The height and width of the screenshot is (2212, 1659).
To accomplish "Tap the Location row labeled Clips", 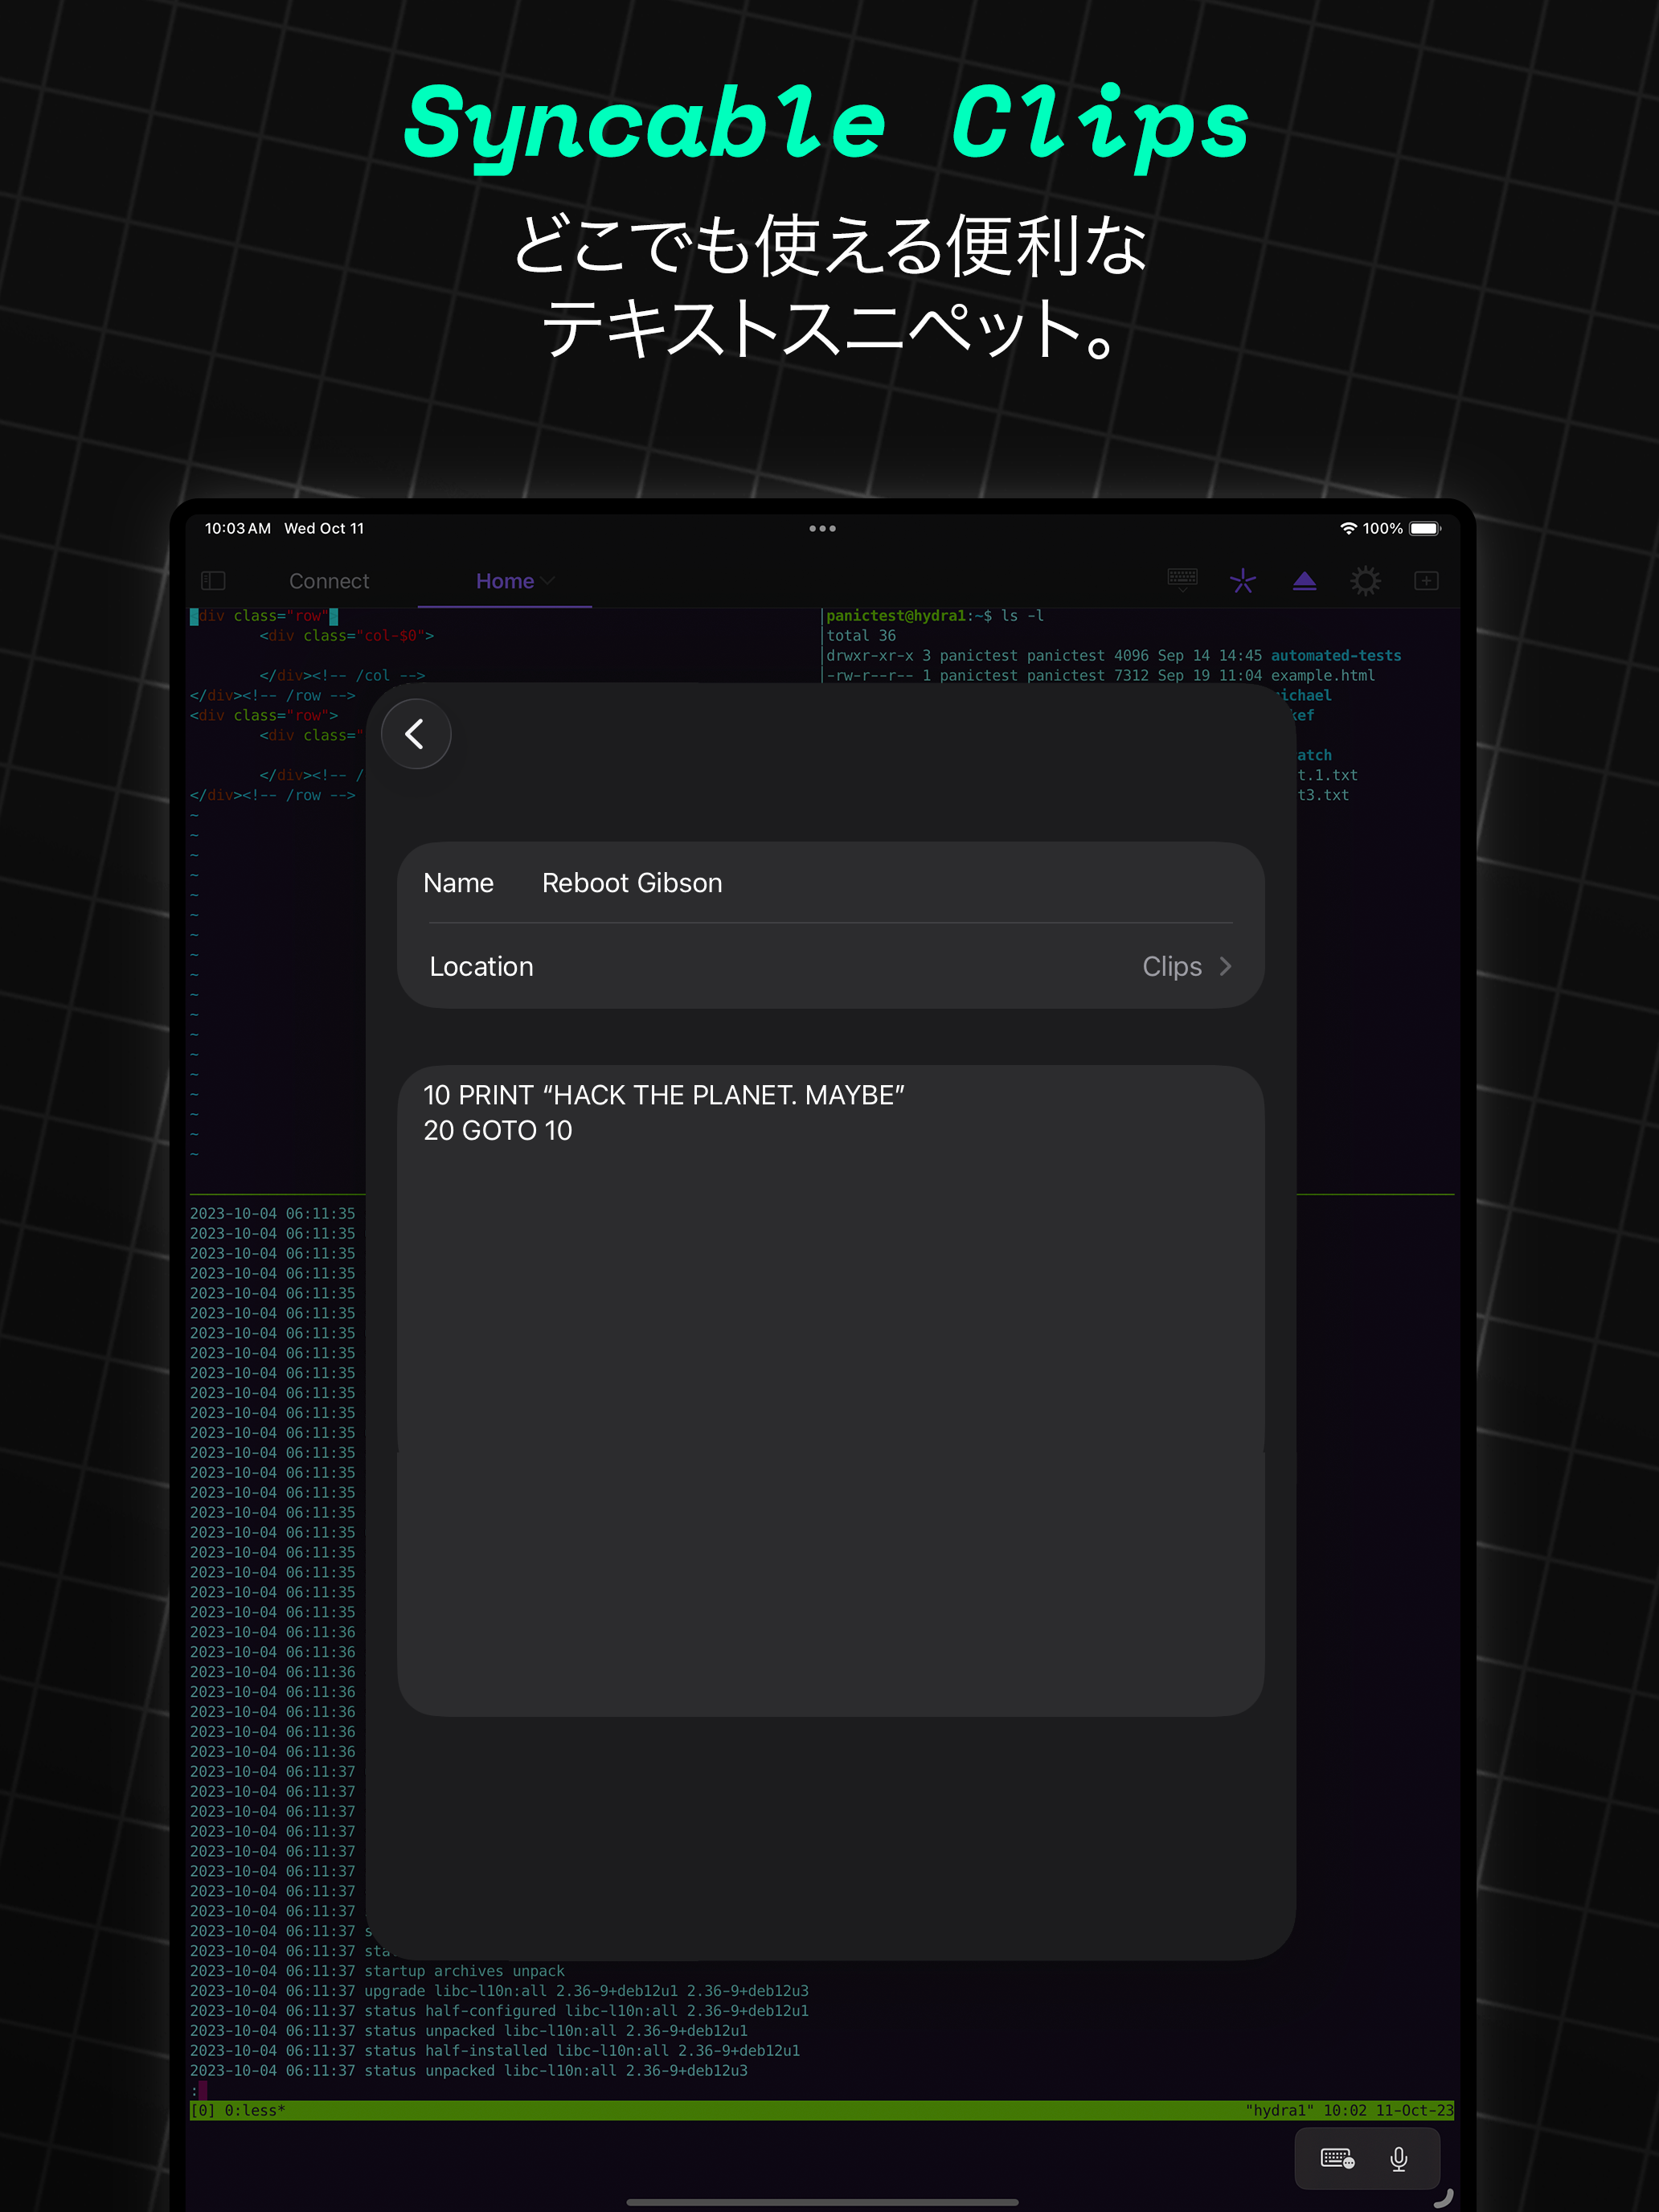I will pos(830,966).
